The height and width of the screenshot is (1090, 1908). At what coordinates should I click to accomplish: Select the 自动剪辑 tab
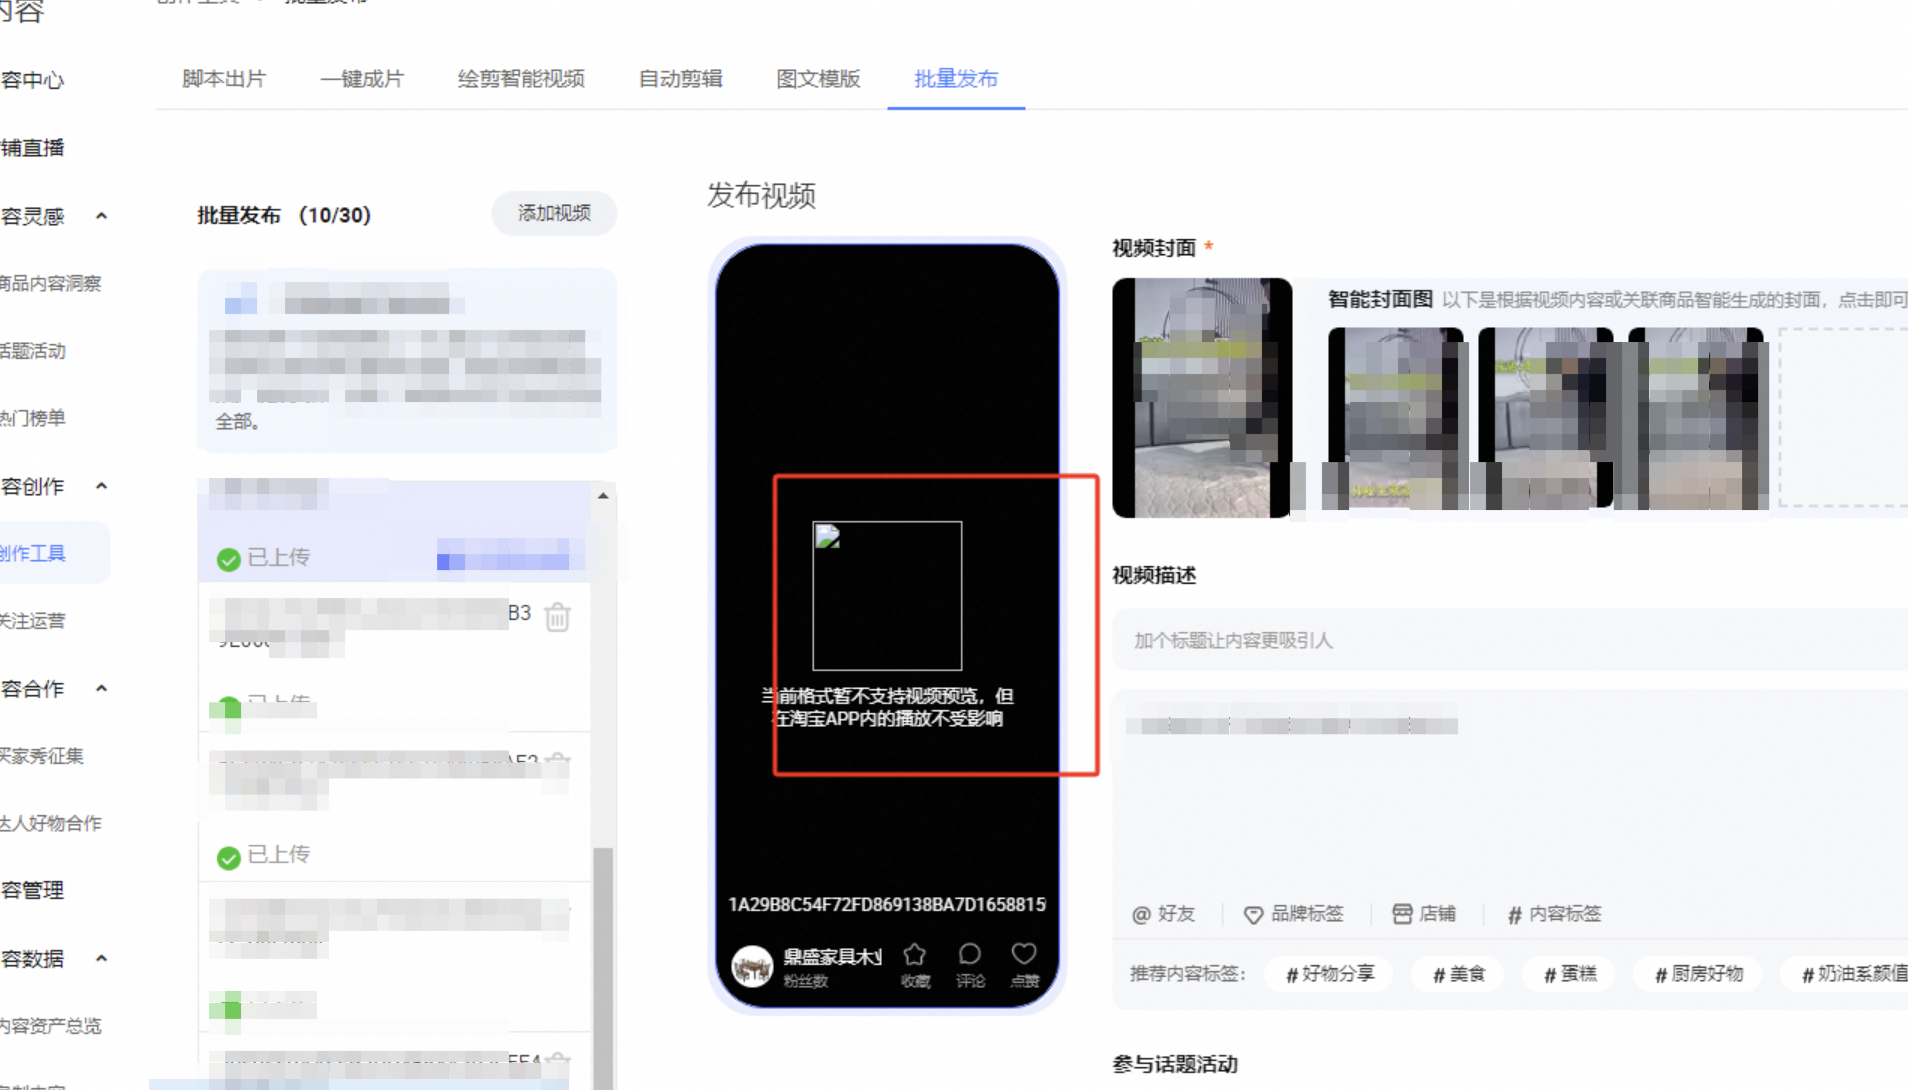681,79
